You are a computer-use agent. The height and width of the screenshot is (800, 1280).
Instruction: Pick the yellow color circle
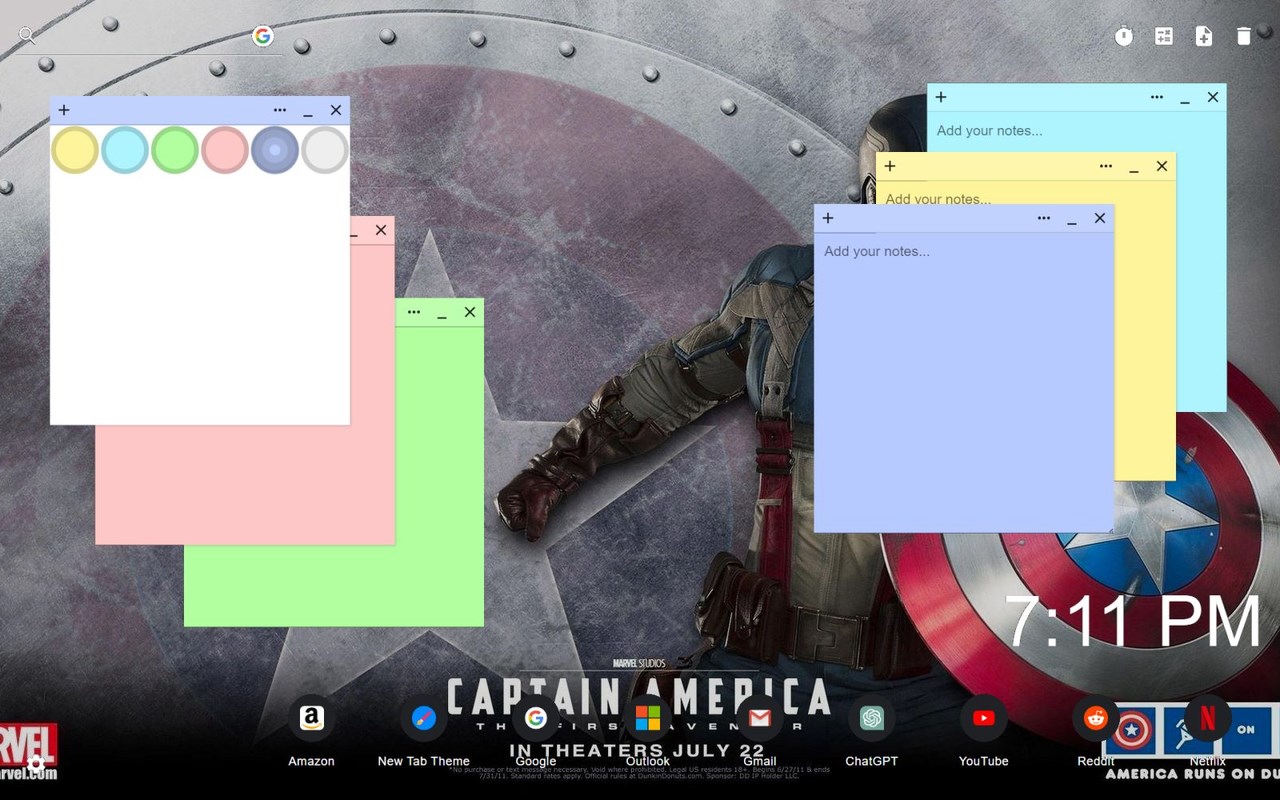tap(75, 150)
